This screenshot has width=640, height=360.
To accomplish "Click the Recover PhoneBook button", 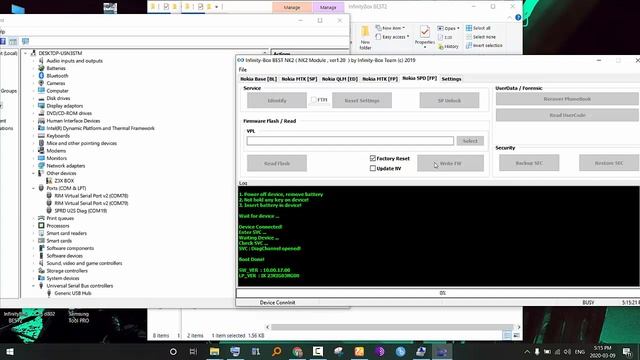I will [567, 99].
